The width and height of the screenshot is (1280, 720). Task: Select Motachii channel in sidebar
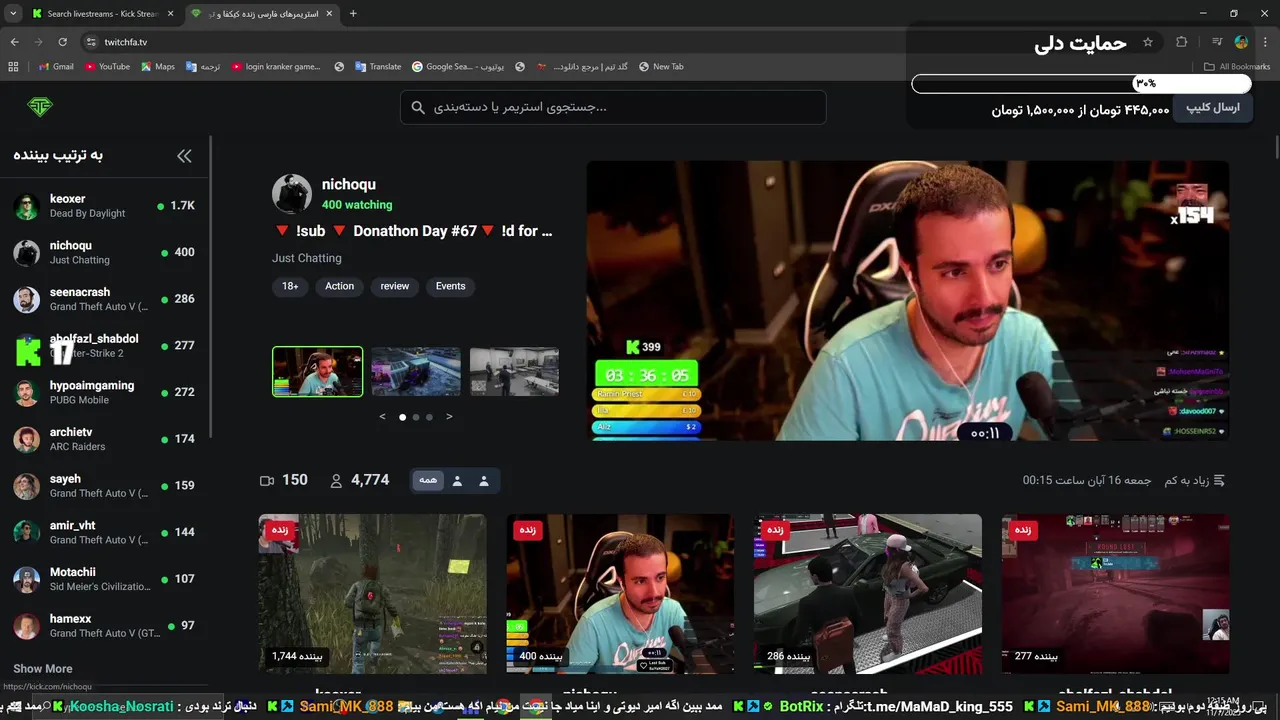[105, 579]
